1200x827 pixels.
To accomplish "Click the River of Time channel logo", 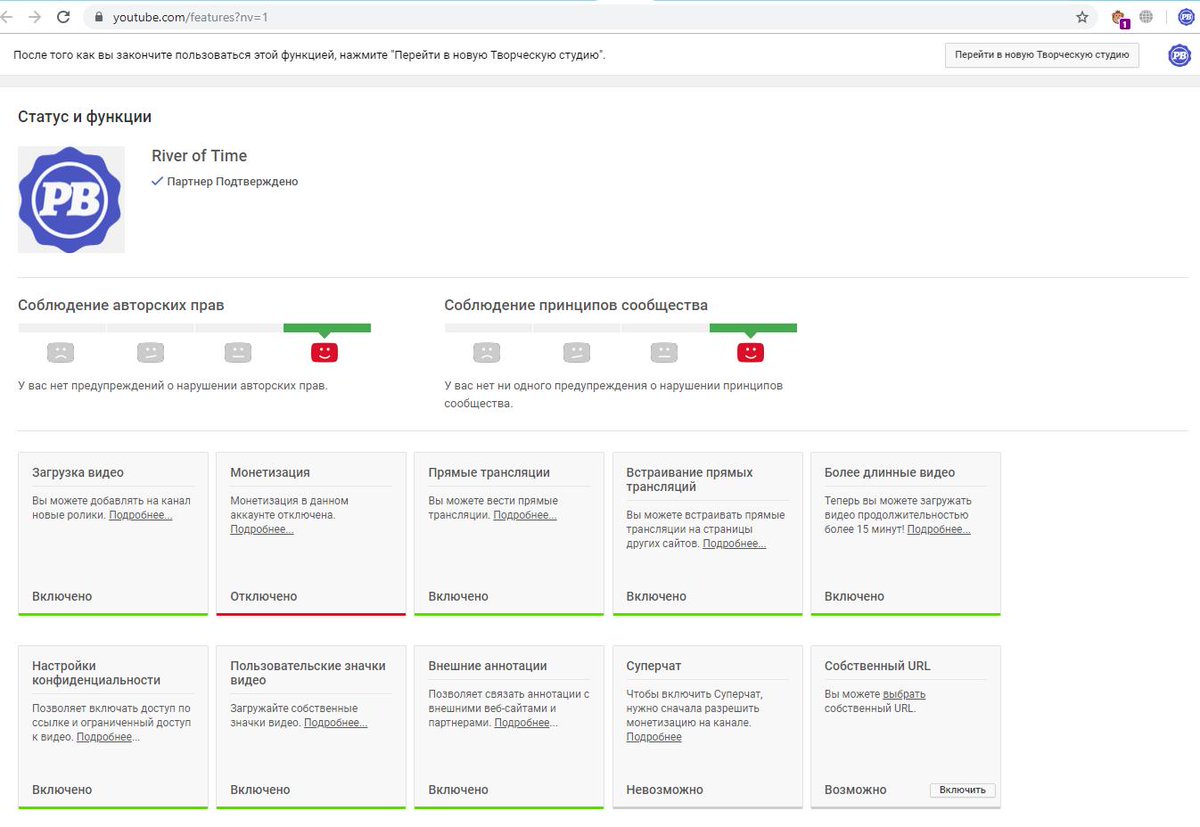I will (x=71, y=199).
